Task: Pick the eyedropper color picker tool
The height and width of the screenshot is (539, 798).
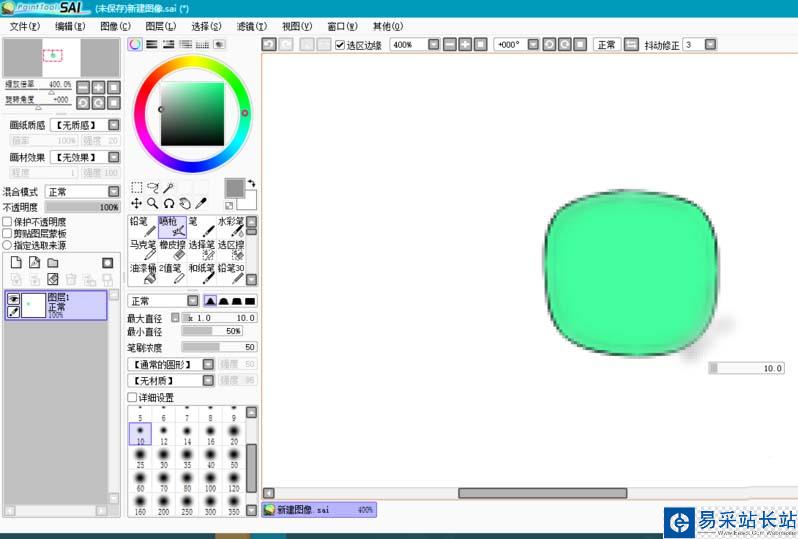Action: pyautogui.click(x=201, y=204)
